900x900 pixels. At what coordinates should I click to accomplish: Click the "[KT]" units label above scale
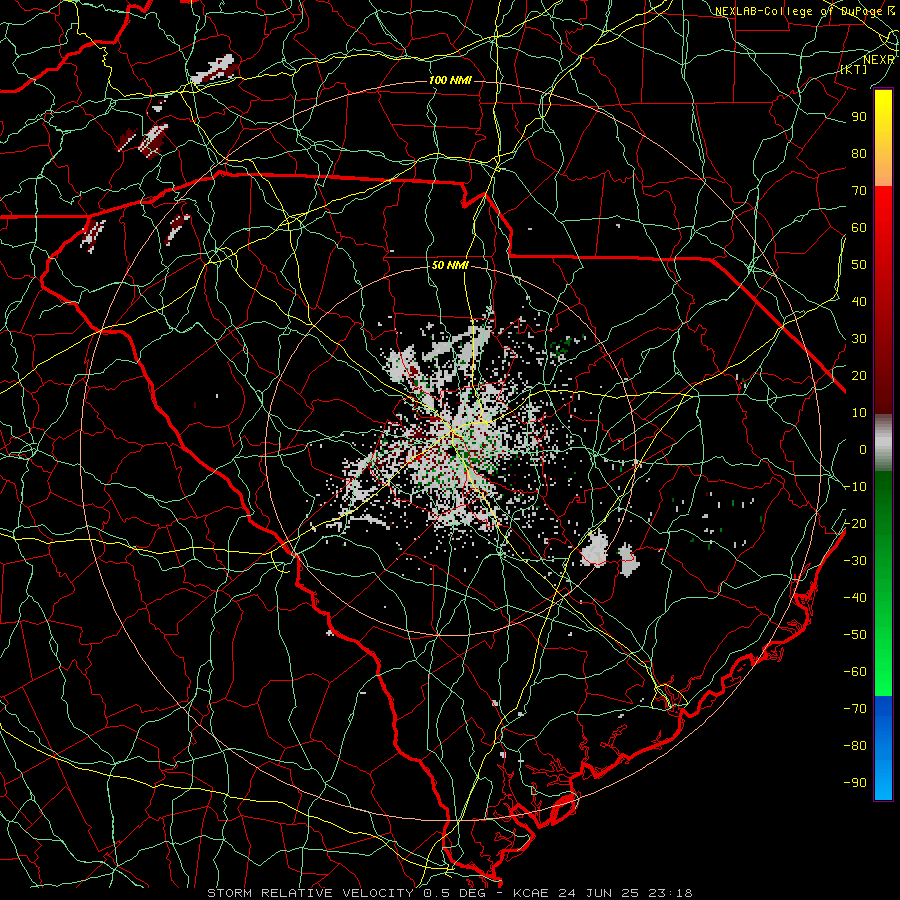854,69
